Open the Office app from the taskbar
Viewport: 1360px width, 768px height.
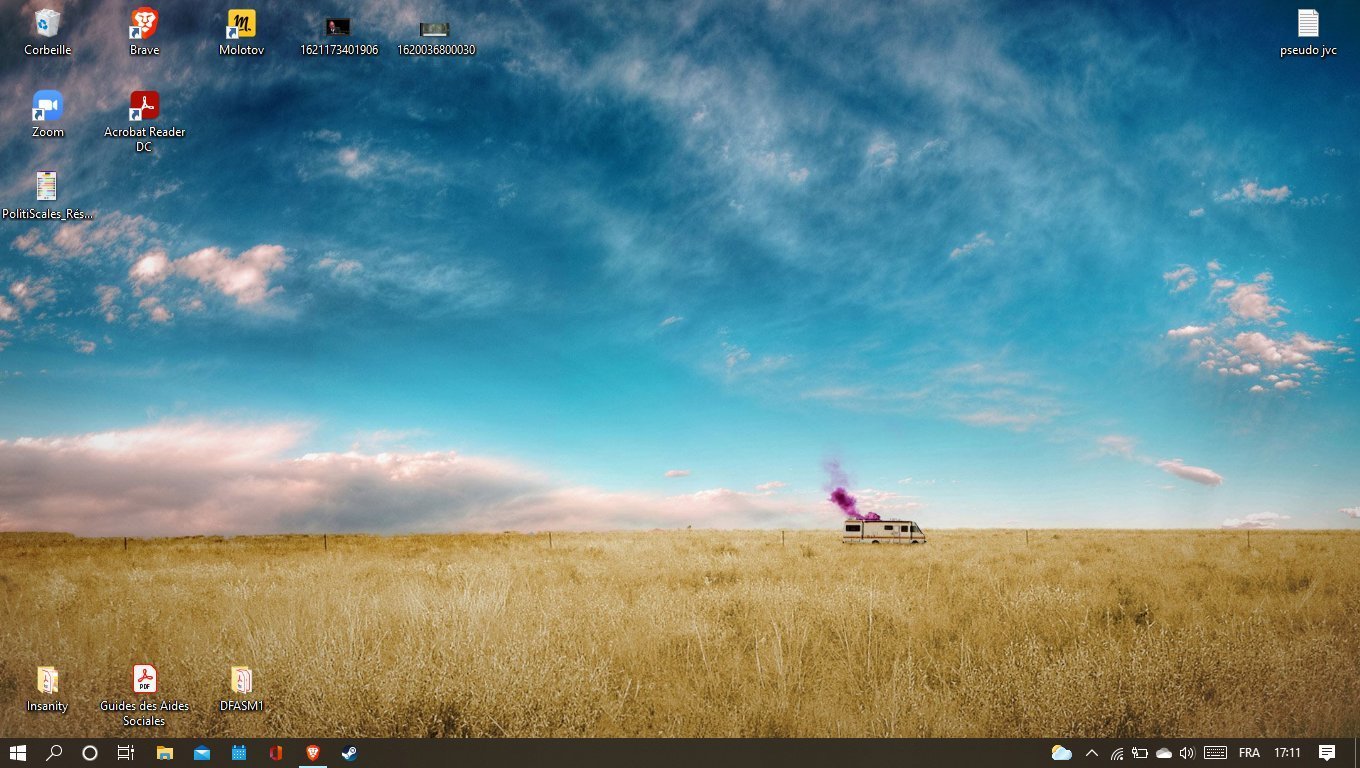[x=276, y=753]
